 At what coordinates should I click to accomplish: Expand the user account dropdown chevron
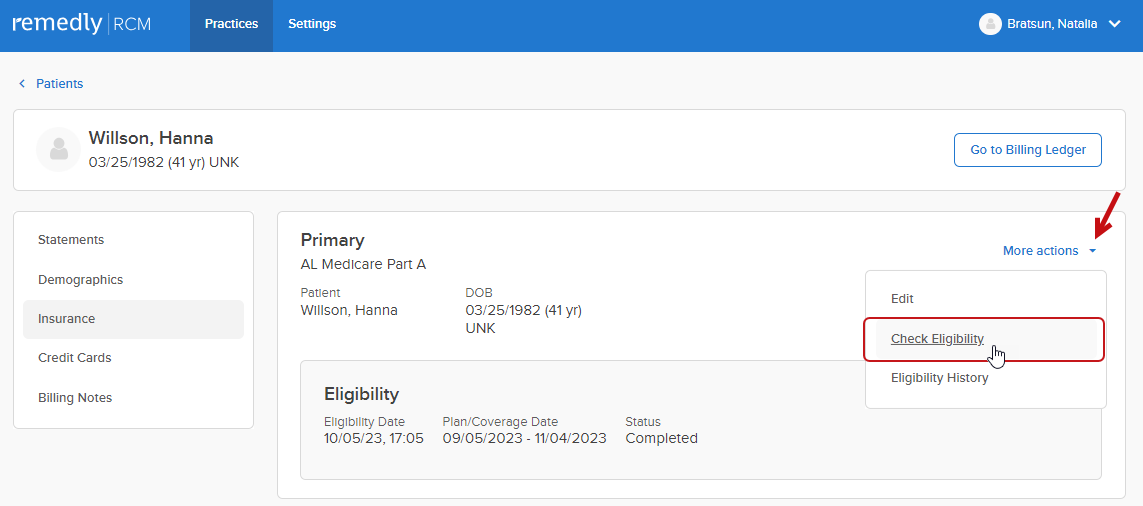pos(1115,24)
